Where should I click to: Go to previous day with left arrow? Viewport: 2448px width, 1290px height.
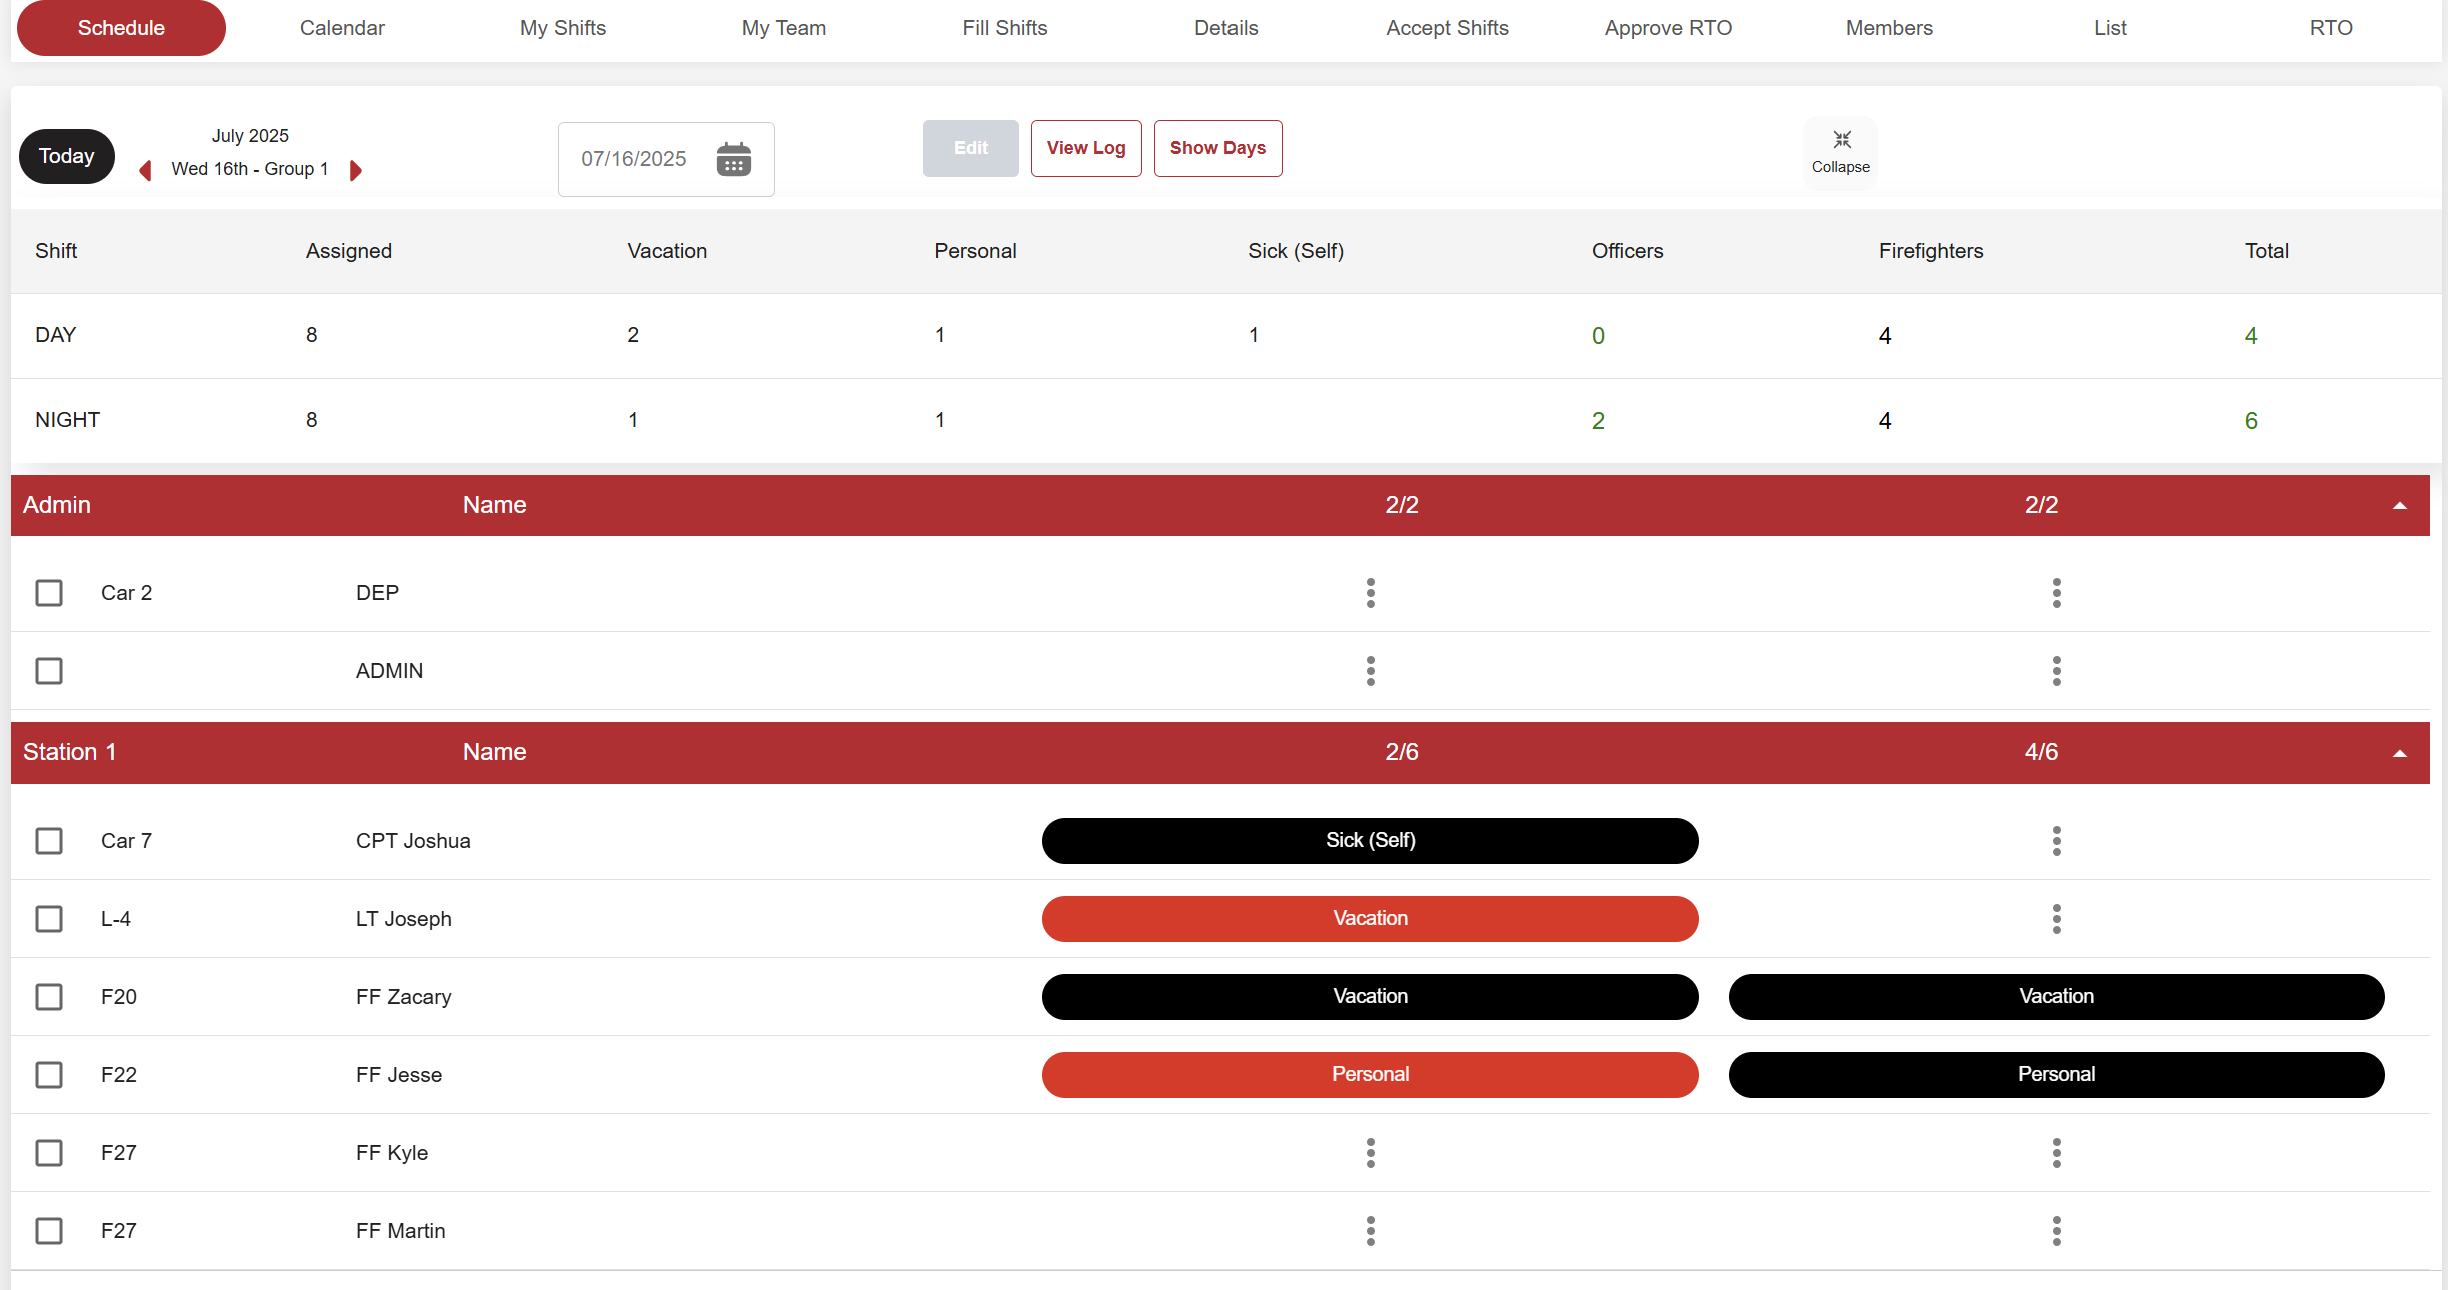(x=146, y=170)
